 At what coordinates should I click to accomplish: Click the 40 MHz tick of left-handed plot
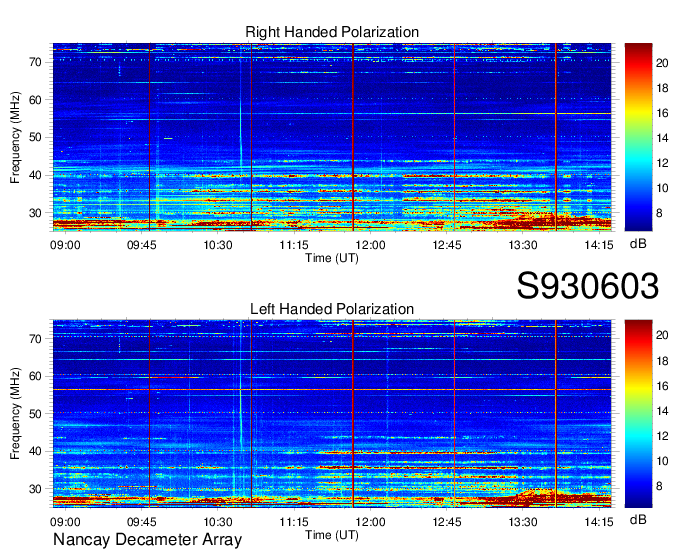tap(36, 452)
